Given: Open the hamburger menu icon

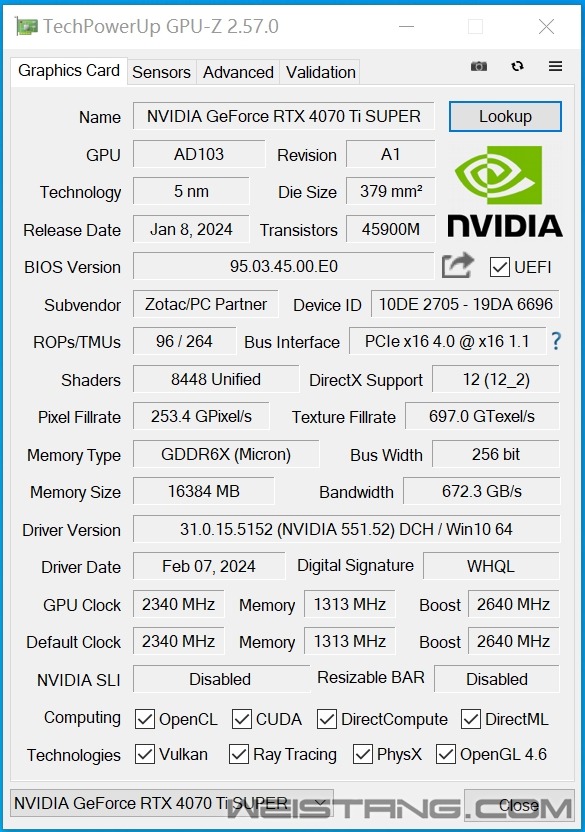Looking at the screenshot, I should point(555,66).
